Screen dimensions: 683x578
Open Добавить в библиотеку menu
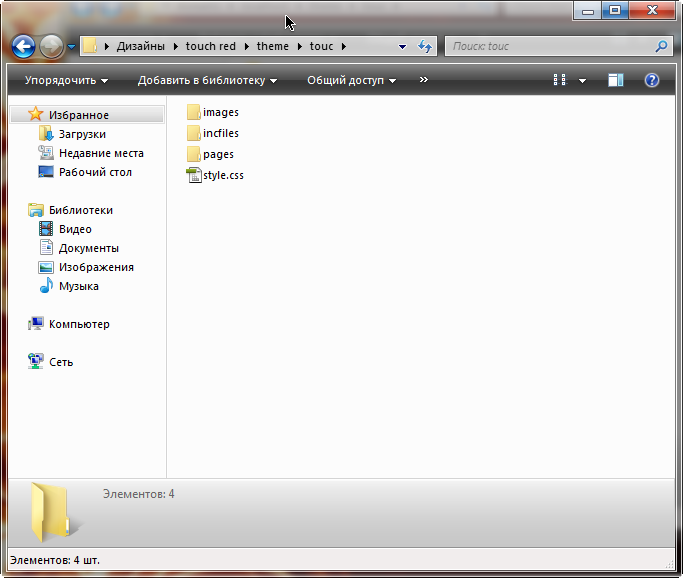[x=207, y=80]
